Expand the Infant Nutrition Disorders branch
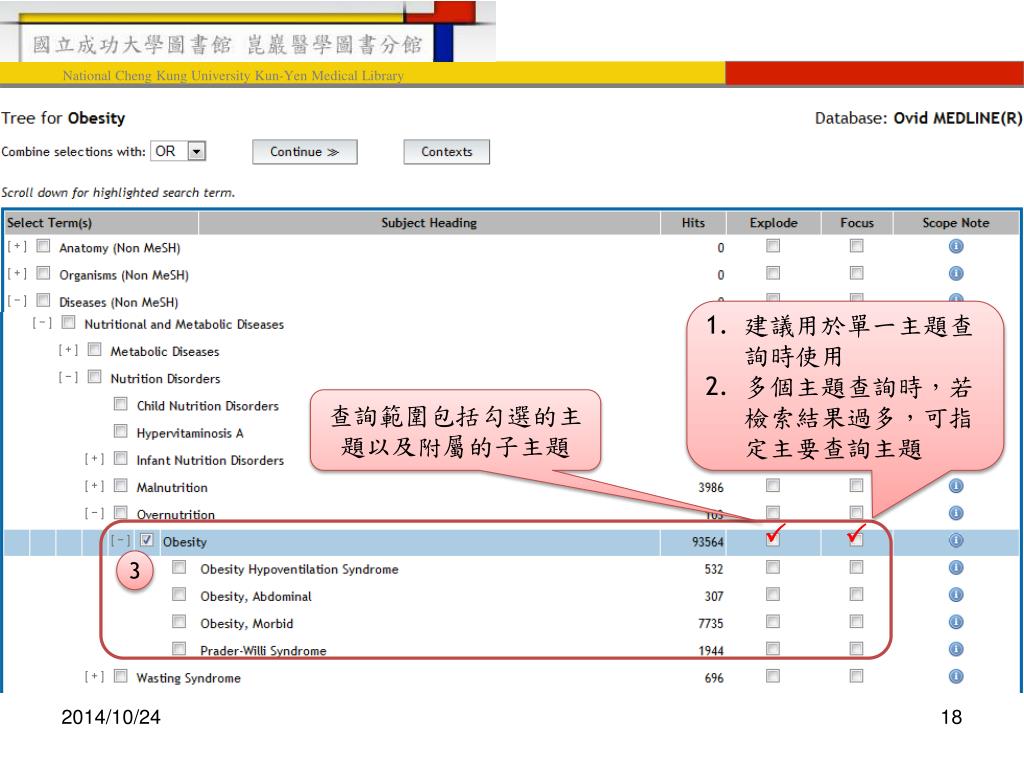Viewport: 1024px width, 768px height. point(95,459)
